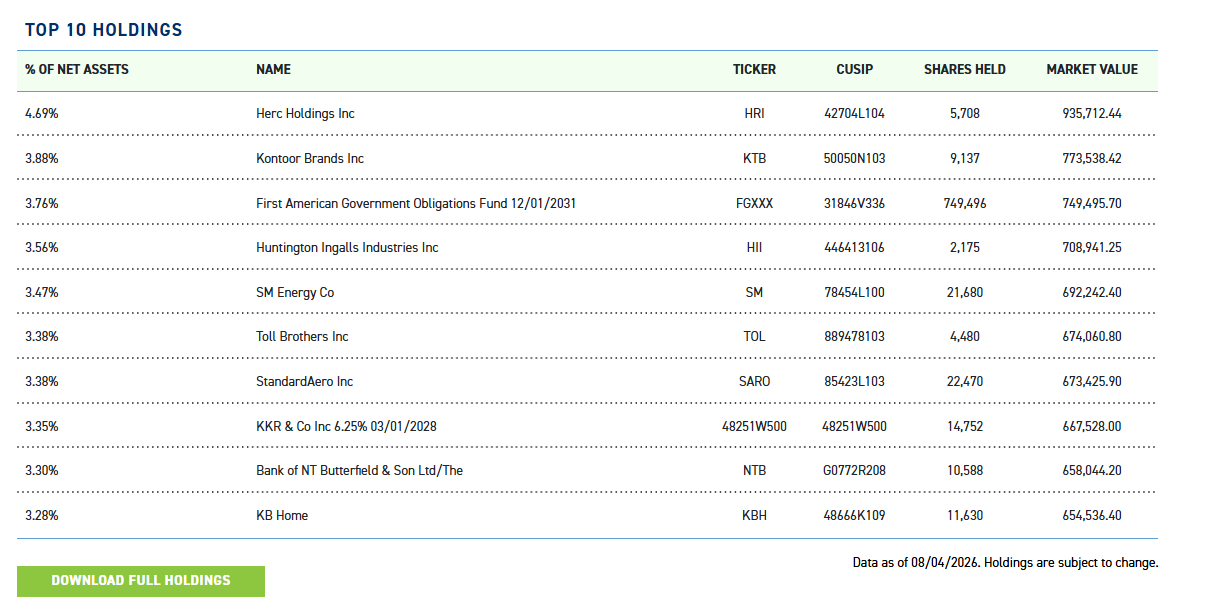The height and width of the screenshot is (603, 1229).
Task: Click Huntington Ingalls Industries Inc name
Action: 347,248
